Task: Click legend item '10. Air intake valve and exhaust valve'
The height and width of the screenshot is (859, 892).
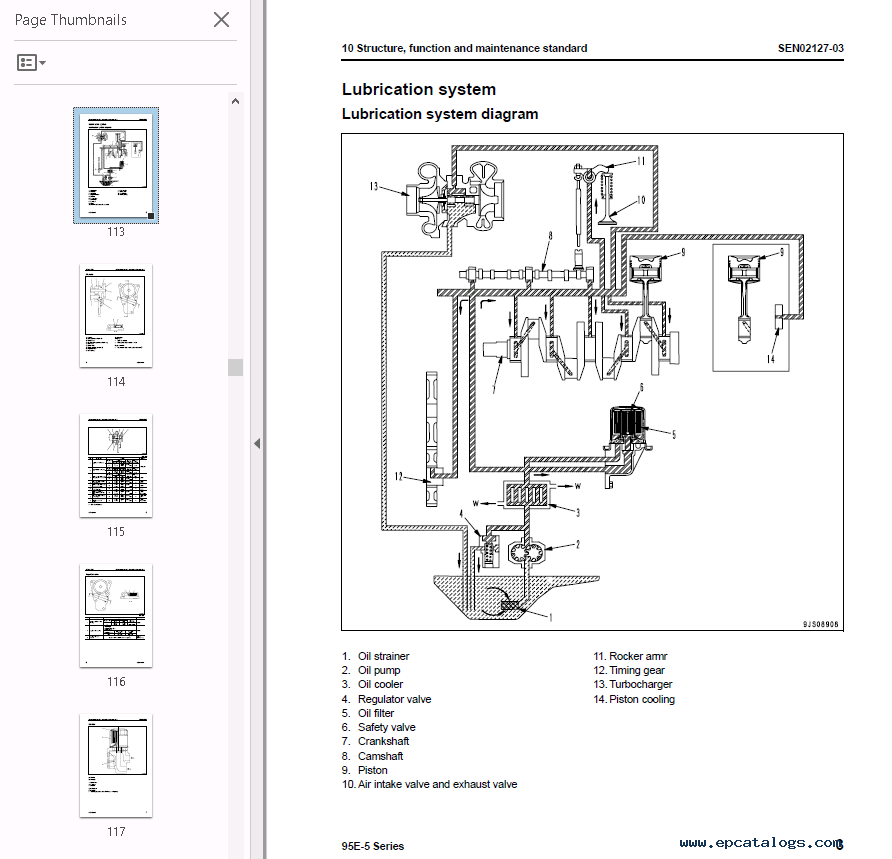Action: click(x=430, y=784)
